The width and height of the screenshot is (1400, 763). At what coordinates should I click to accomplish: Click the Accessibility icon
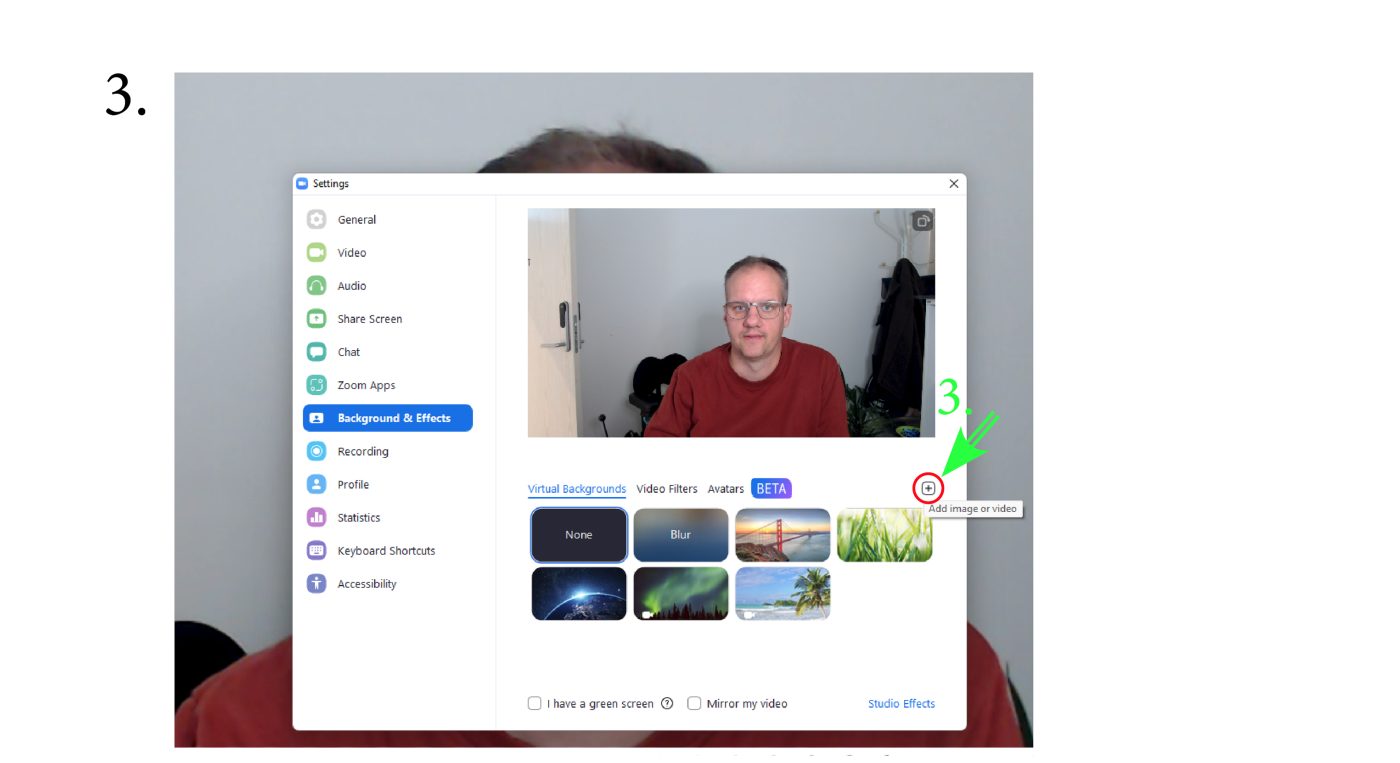316,583
